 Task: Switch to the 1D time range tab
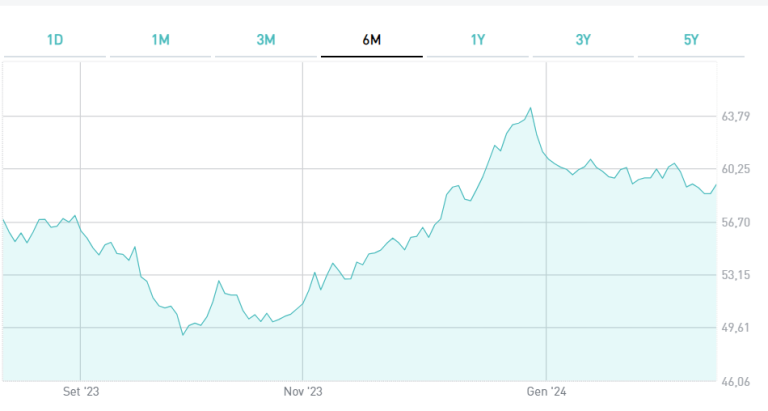[55, 40]
